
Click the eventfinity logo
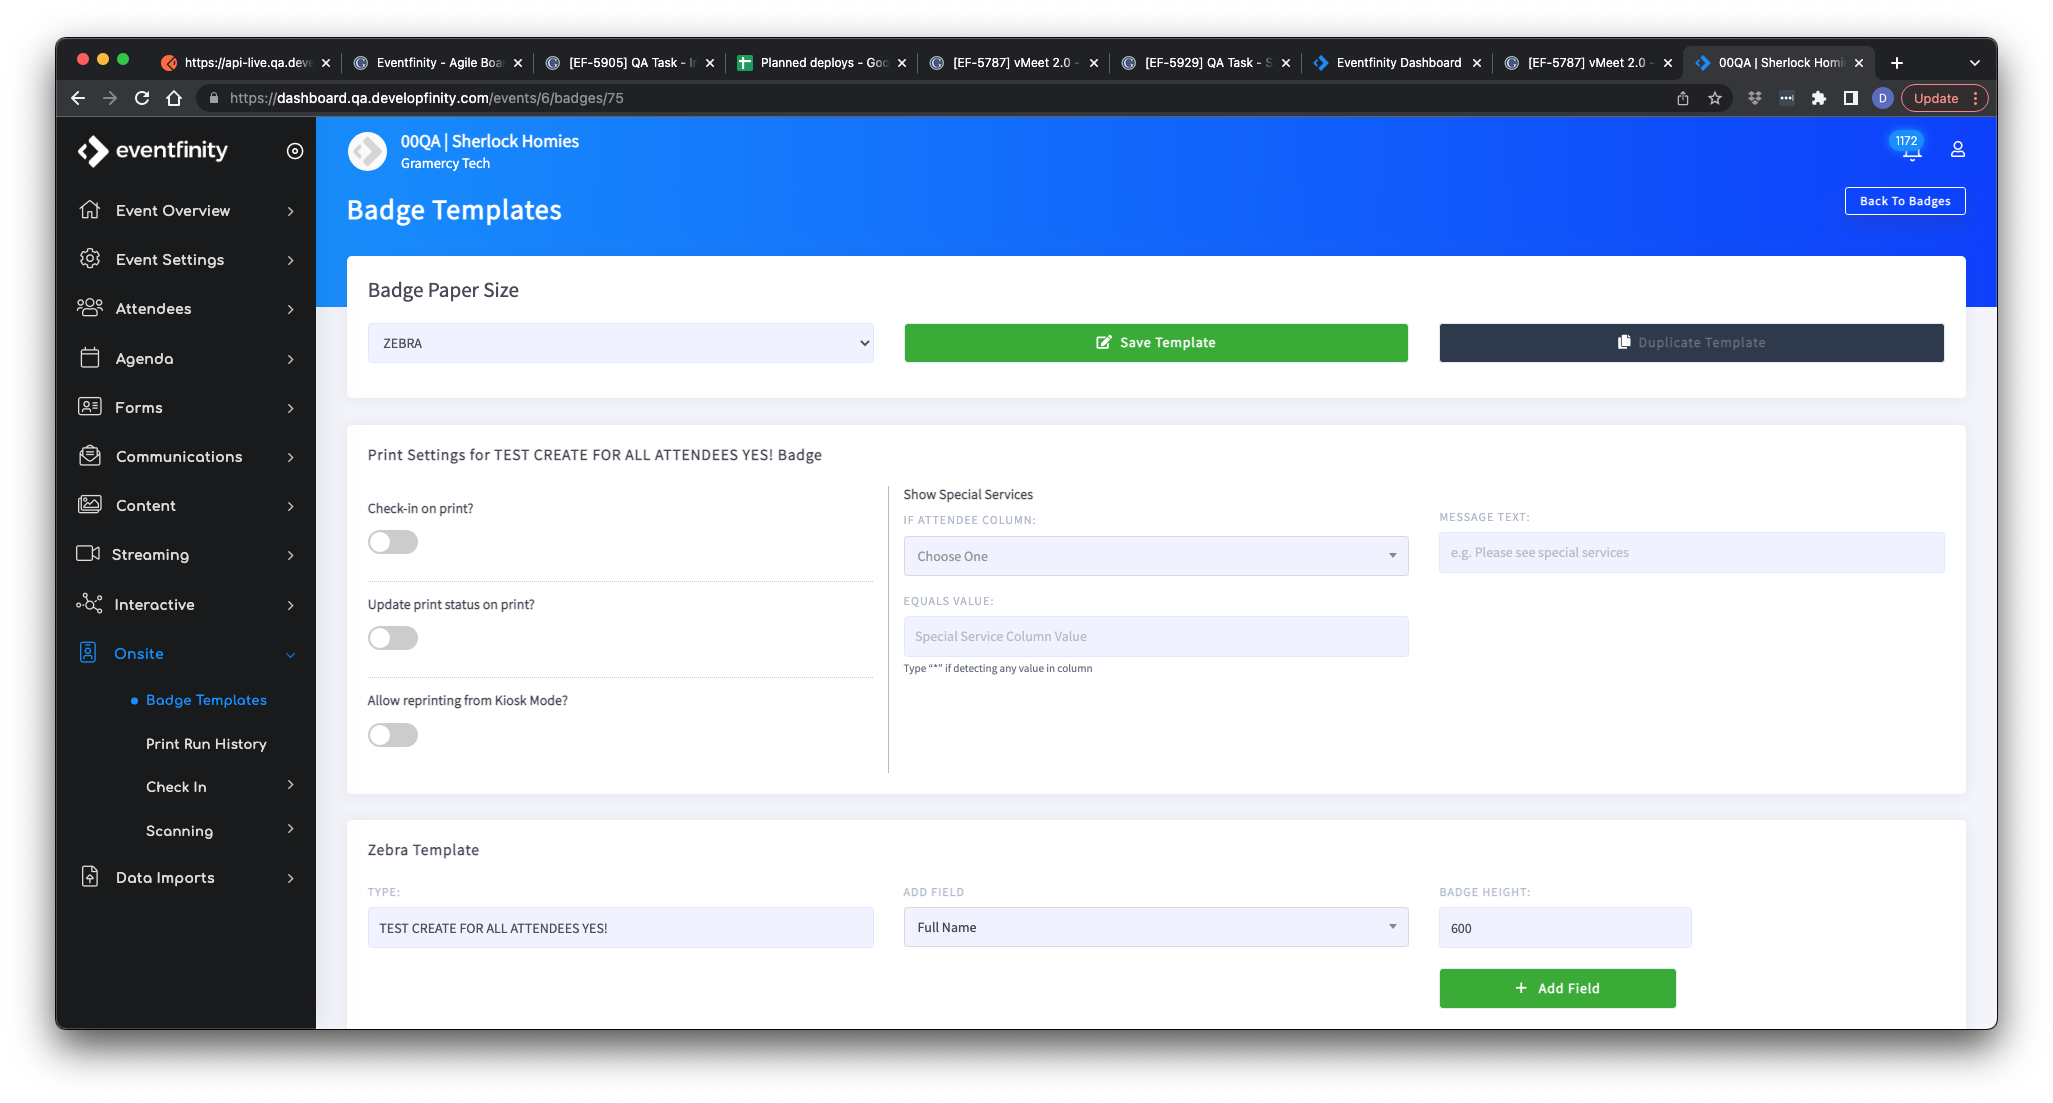click(153, 151)
